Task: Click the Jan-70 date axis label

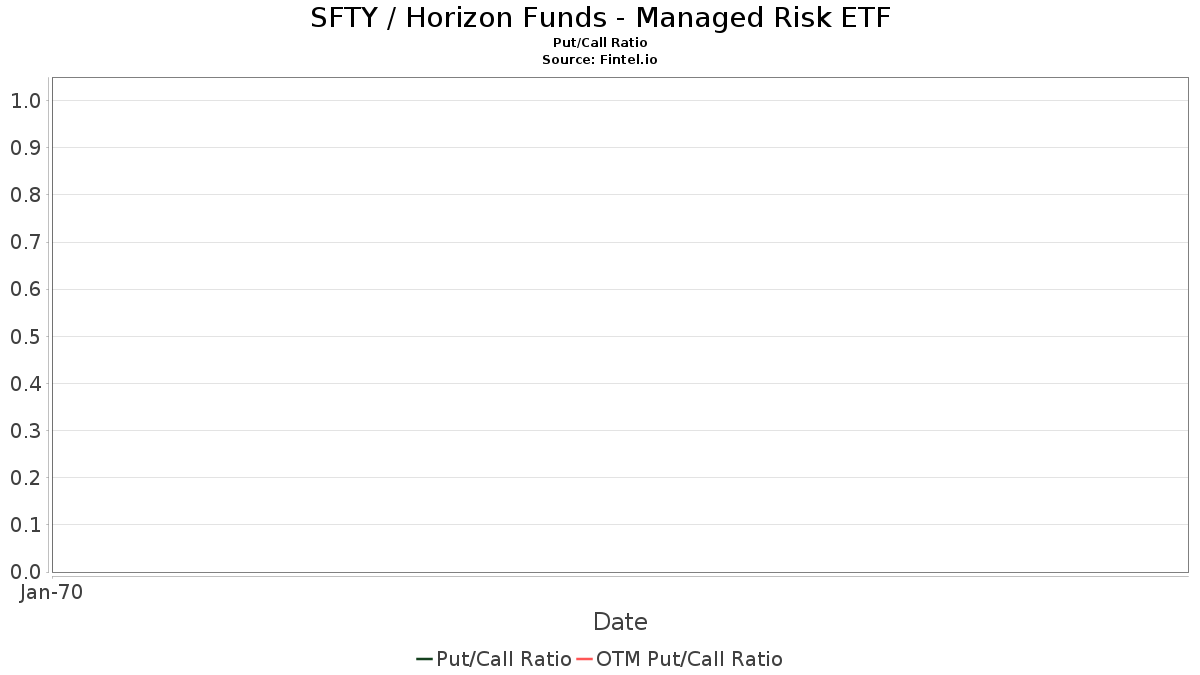Action: (52, 592)
